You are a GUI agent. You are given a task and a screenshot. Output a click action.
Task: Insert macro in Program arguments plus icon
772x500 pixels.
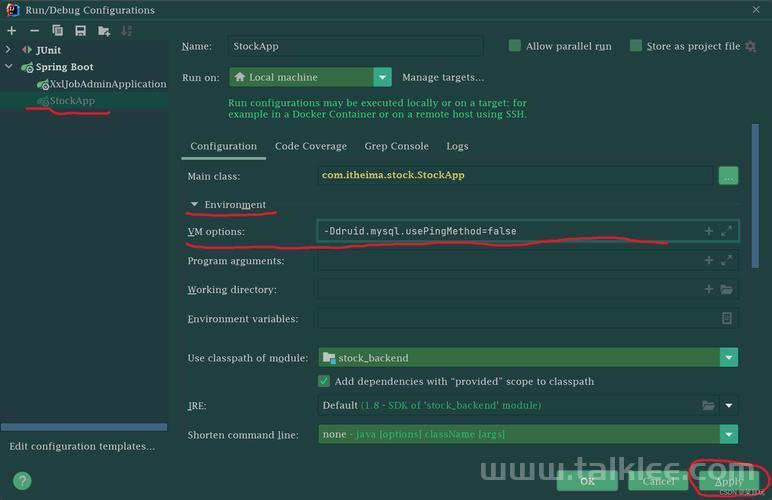(x=708, y=260)
